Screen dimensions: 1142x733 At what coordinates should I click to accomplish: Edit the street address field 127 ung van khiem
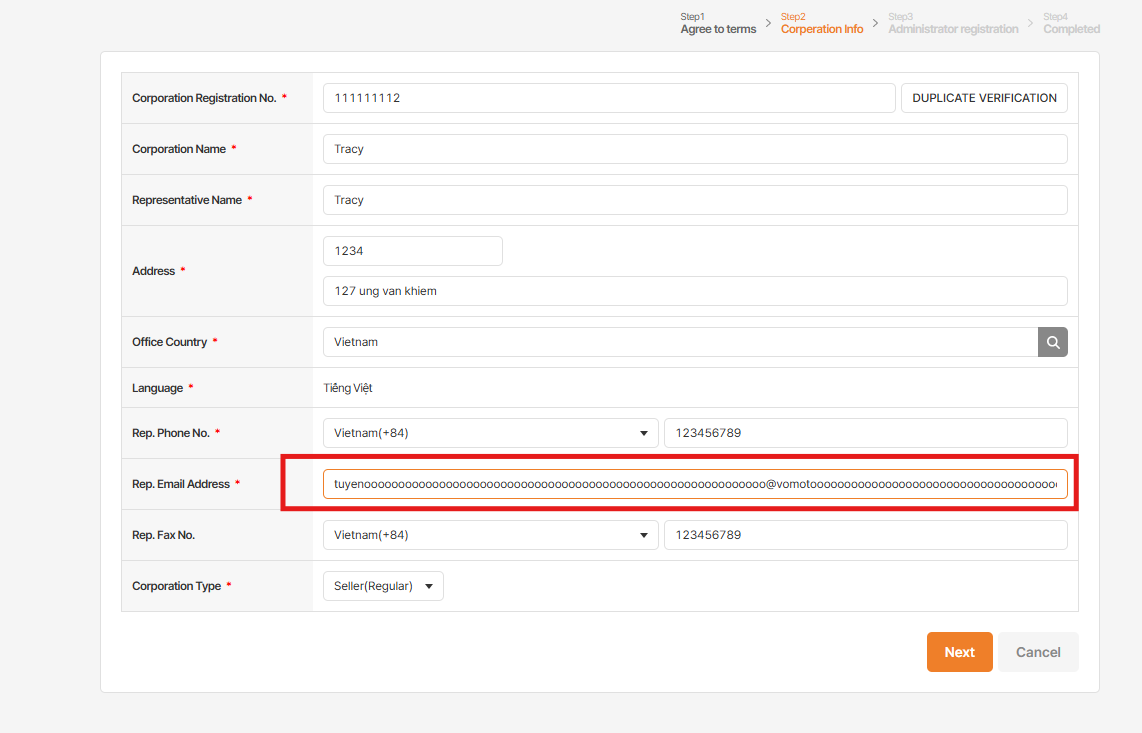pos(695,291)
